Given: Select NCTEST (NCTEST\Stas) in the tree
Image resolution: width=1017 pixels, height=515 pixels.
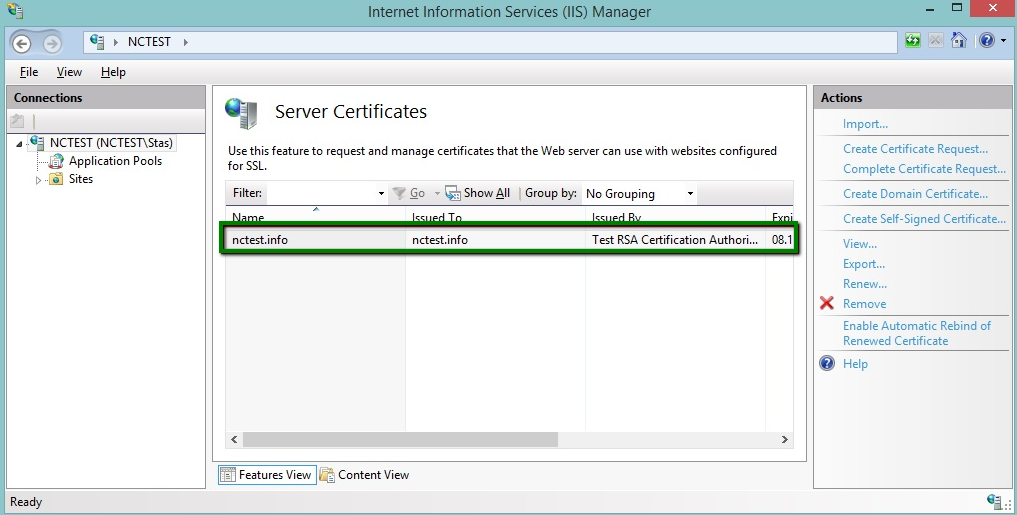Looking at the screenshot, I should pos(112,143).
